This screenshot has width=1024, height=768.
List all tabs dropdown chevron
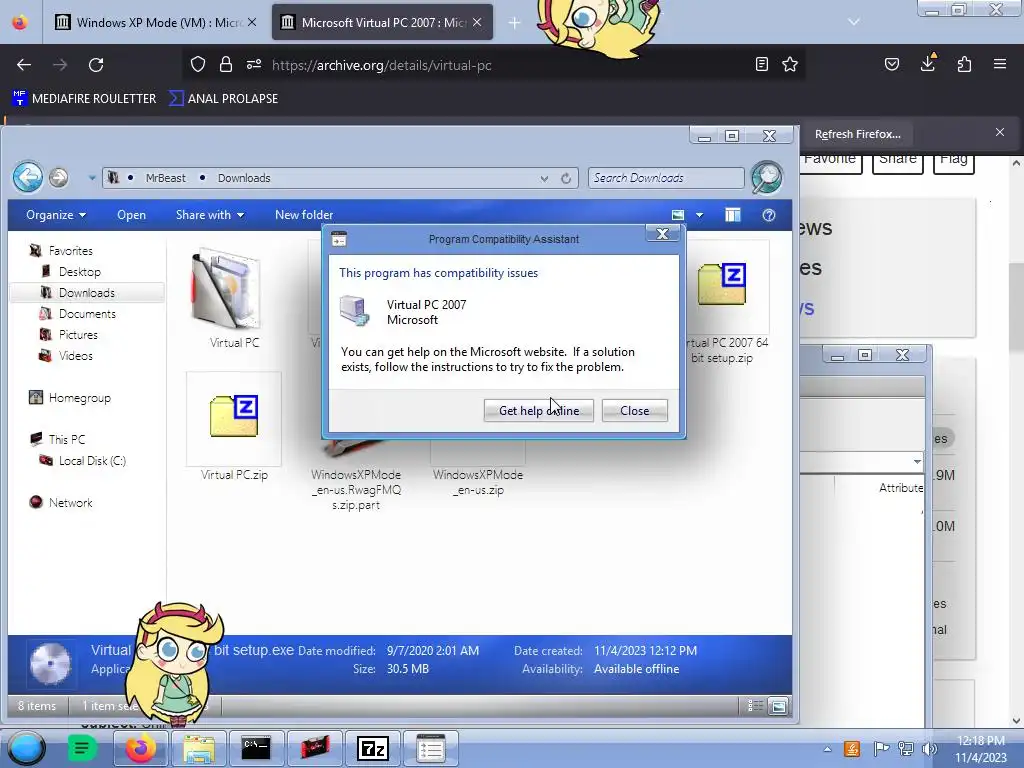click(854, 22)
